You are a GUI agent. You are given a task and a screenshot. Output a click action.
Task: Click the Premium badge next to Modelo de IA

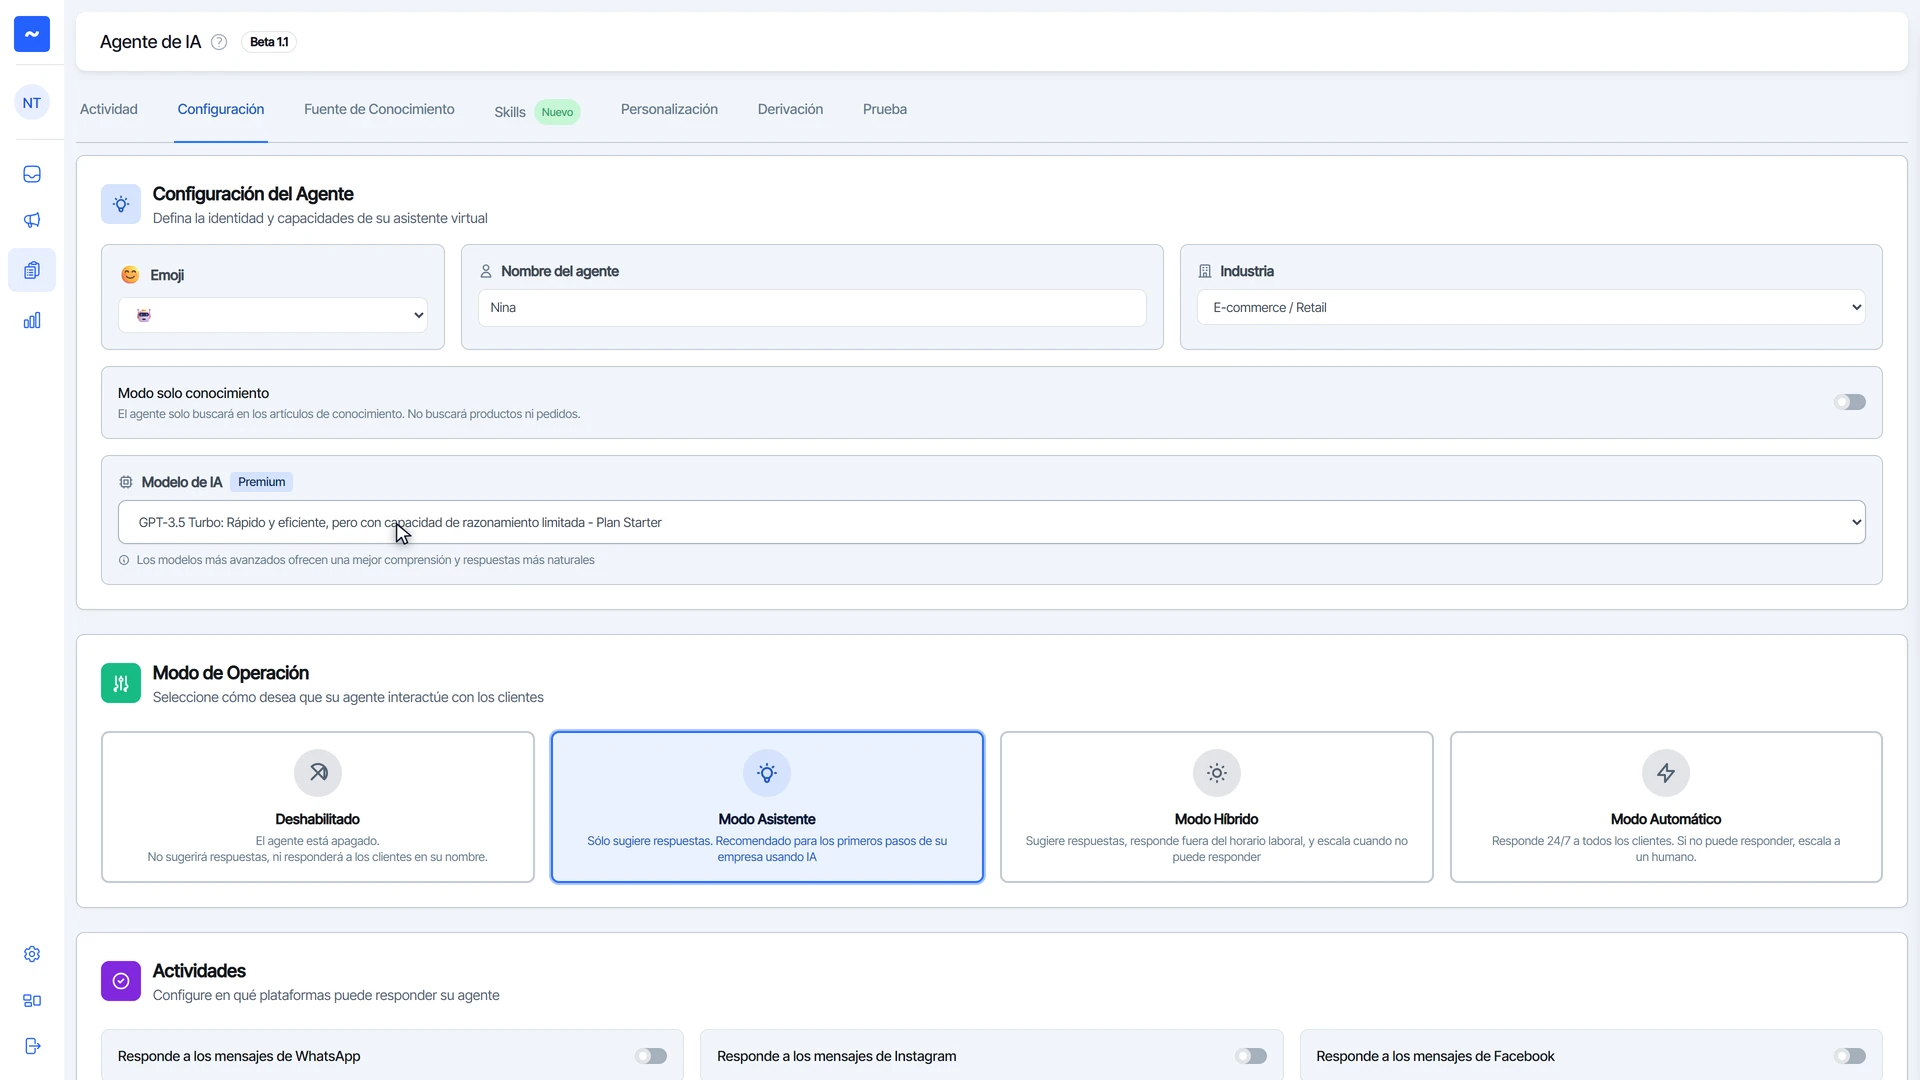pyautogui.click(x=262, y=482)
